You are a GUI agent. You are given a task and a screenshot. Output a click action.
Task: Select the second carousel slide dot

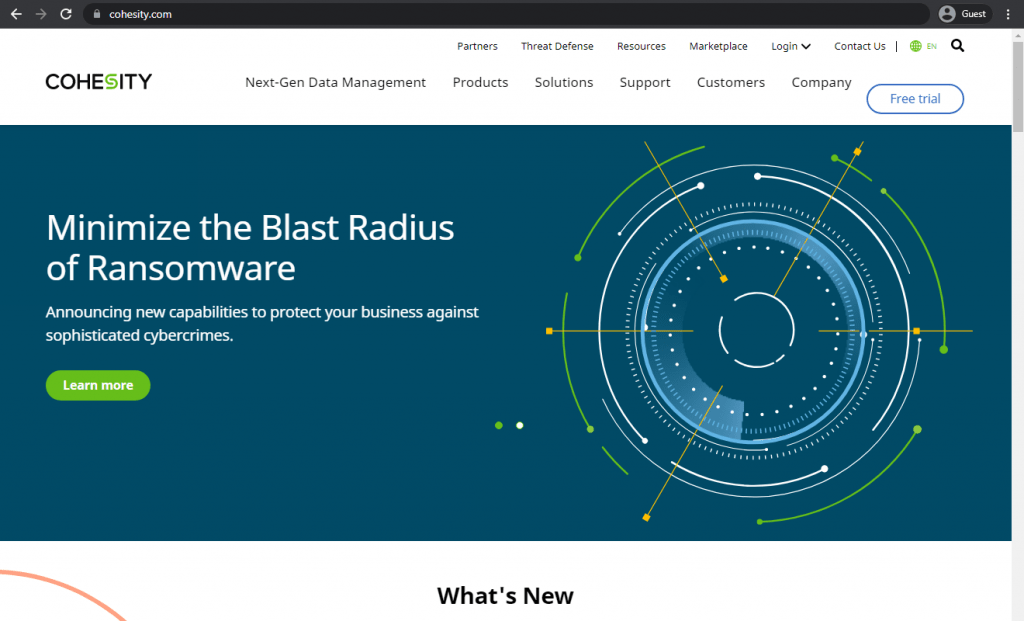(x=520, y=425)
